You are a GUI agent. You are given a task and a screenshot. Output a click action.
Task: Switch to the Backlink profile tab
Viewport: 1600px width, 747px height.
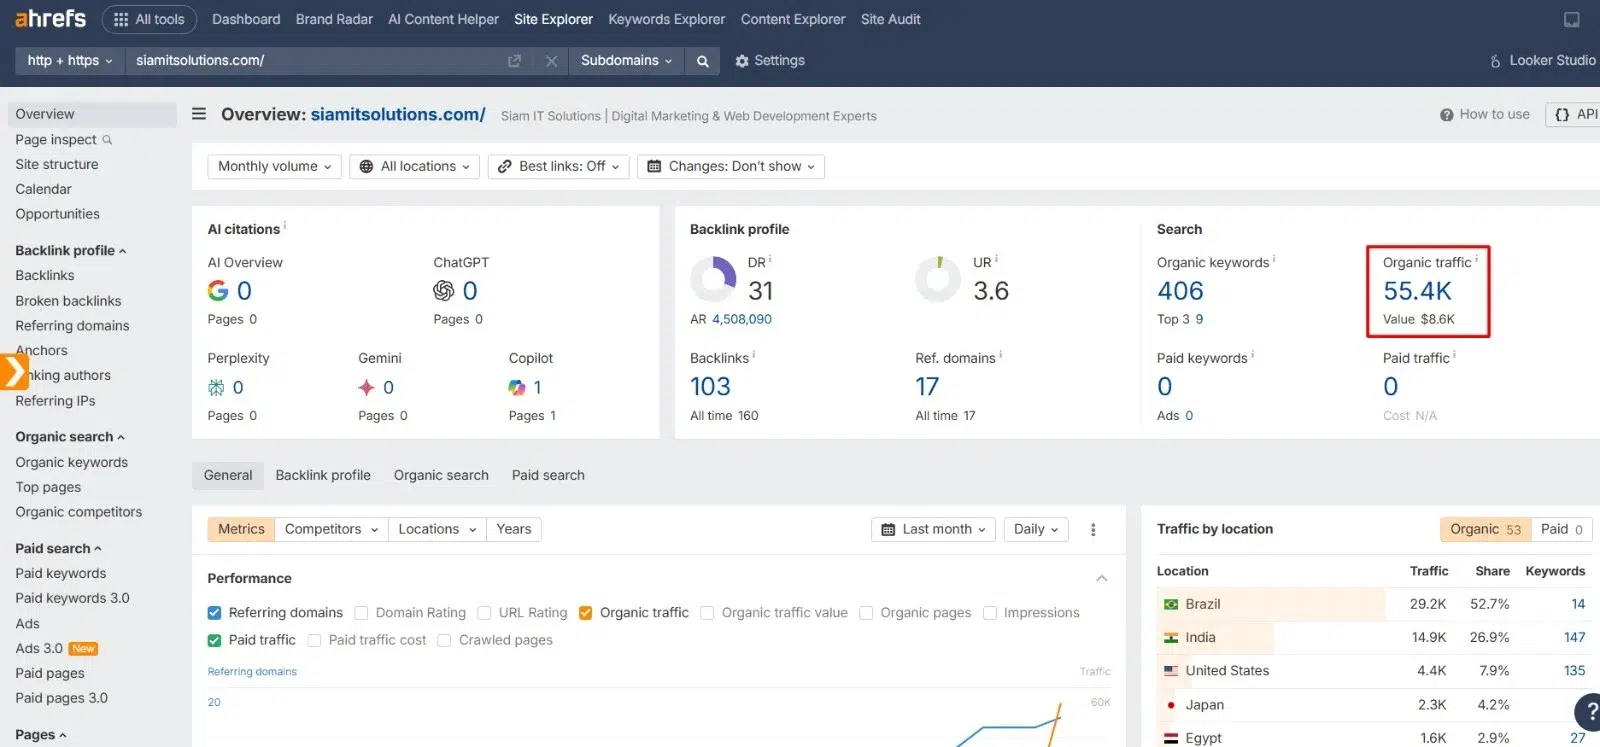[323, 476]
